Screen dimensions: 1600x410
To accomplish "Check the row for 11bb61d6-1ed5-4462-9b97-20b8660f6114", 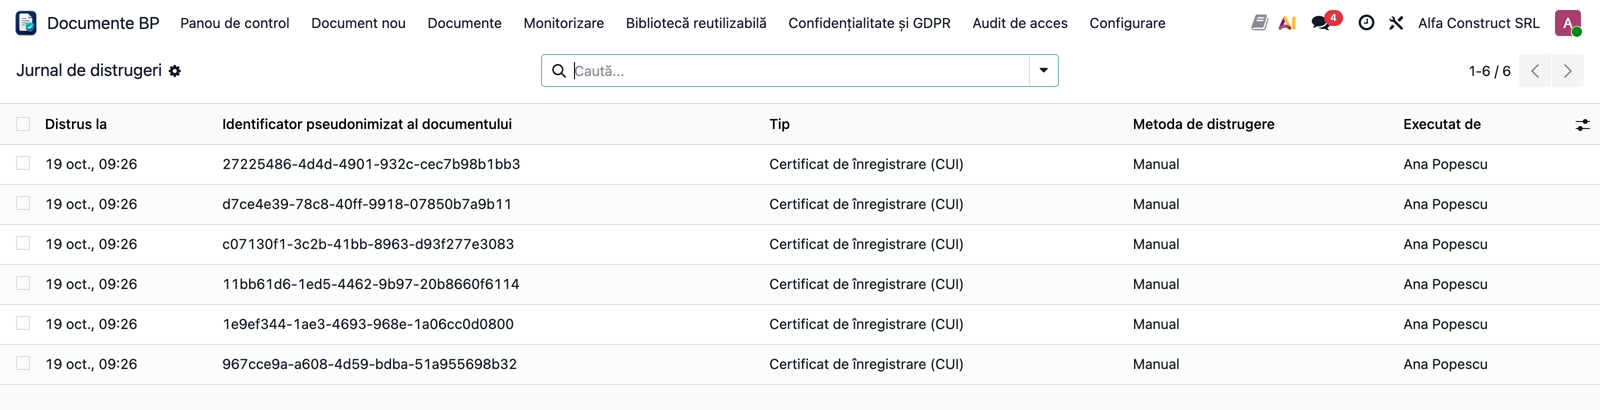I will pos(23,283).
